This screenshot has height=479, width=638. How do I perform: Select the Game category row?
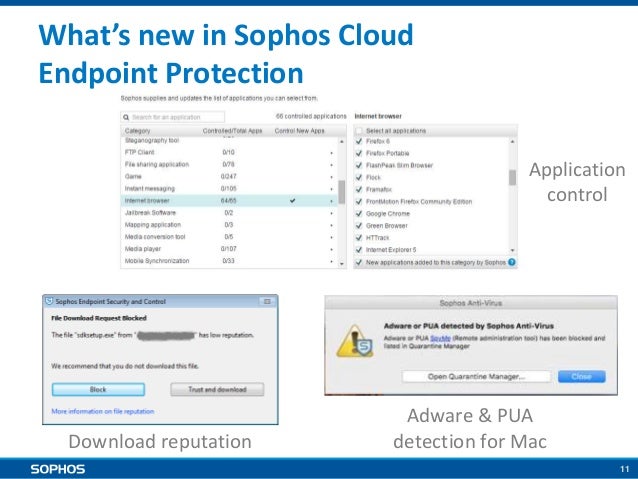coord(229,176)
